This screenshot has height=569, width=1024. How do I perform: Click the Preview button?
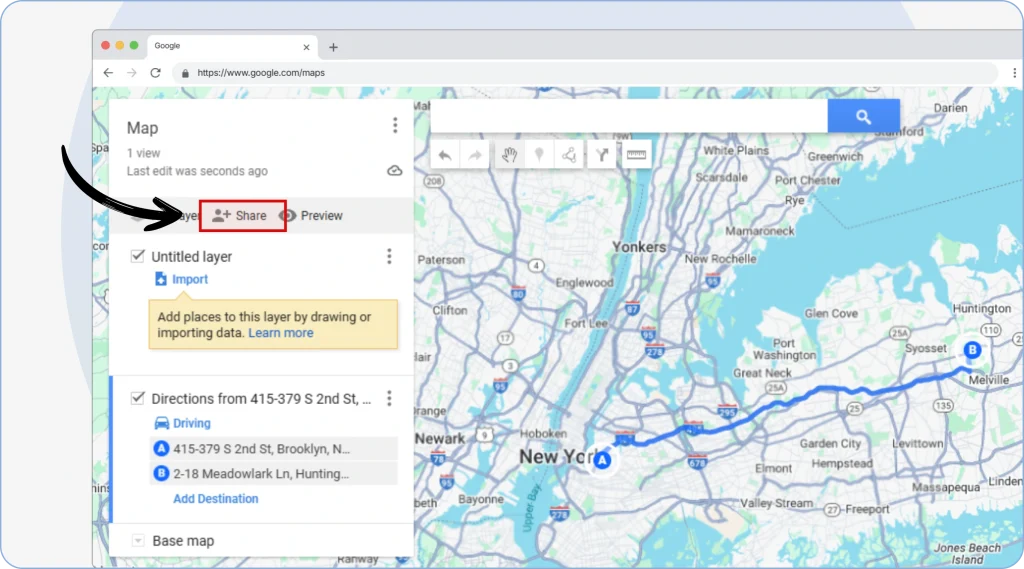tap(313, 216)
